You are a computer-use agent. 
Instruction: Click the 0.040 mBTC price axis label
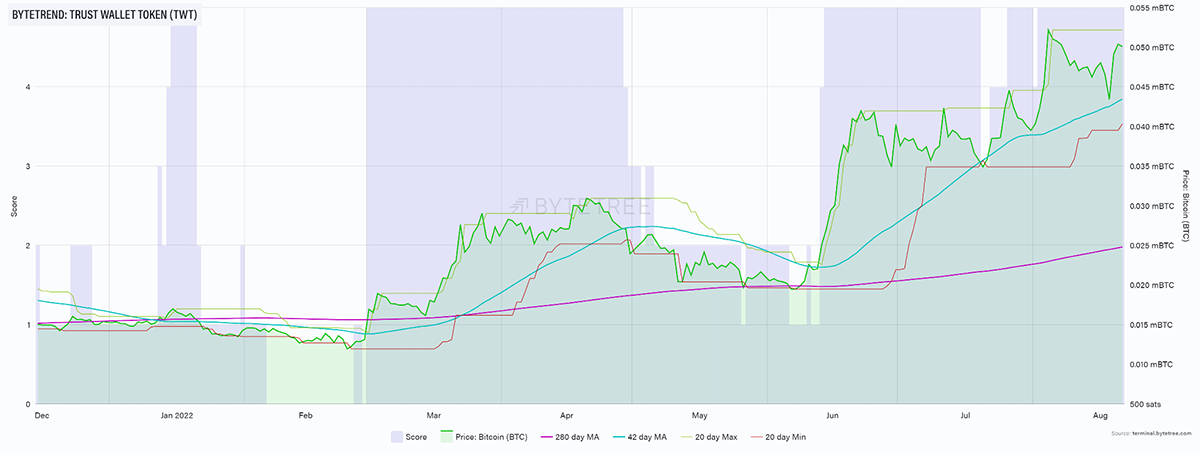point(1150,126)
